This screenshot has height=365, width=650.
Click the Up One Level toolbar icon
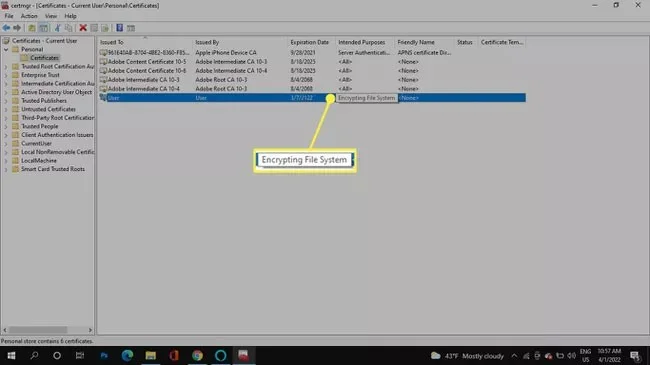coord(32,28)
